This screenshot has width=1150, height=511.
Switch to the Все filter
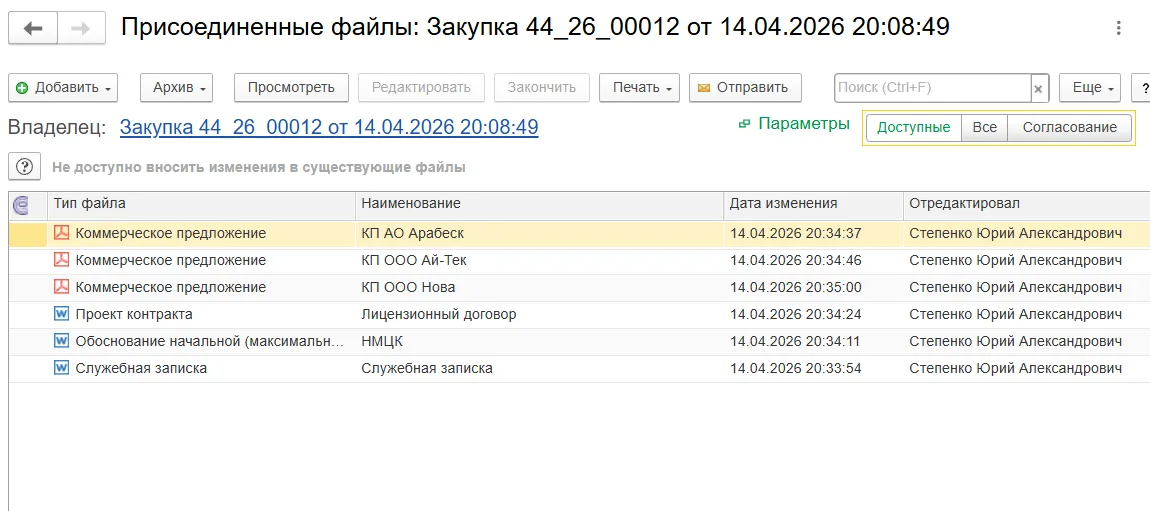pos(984,128)
